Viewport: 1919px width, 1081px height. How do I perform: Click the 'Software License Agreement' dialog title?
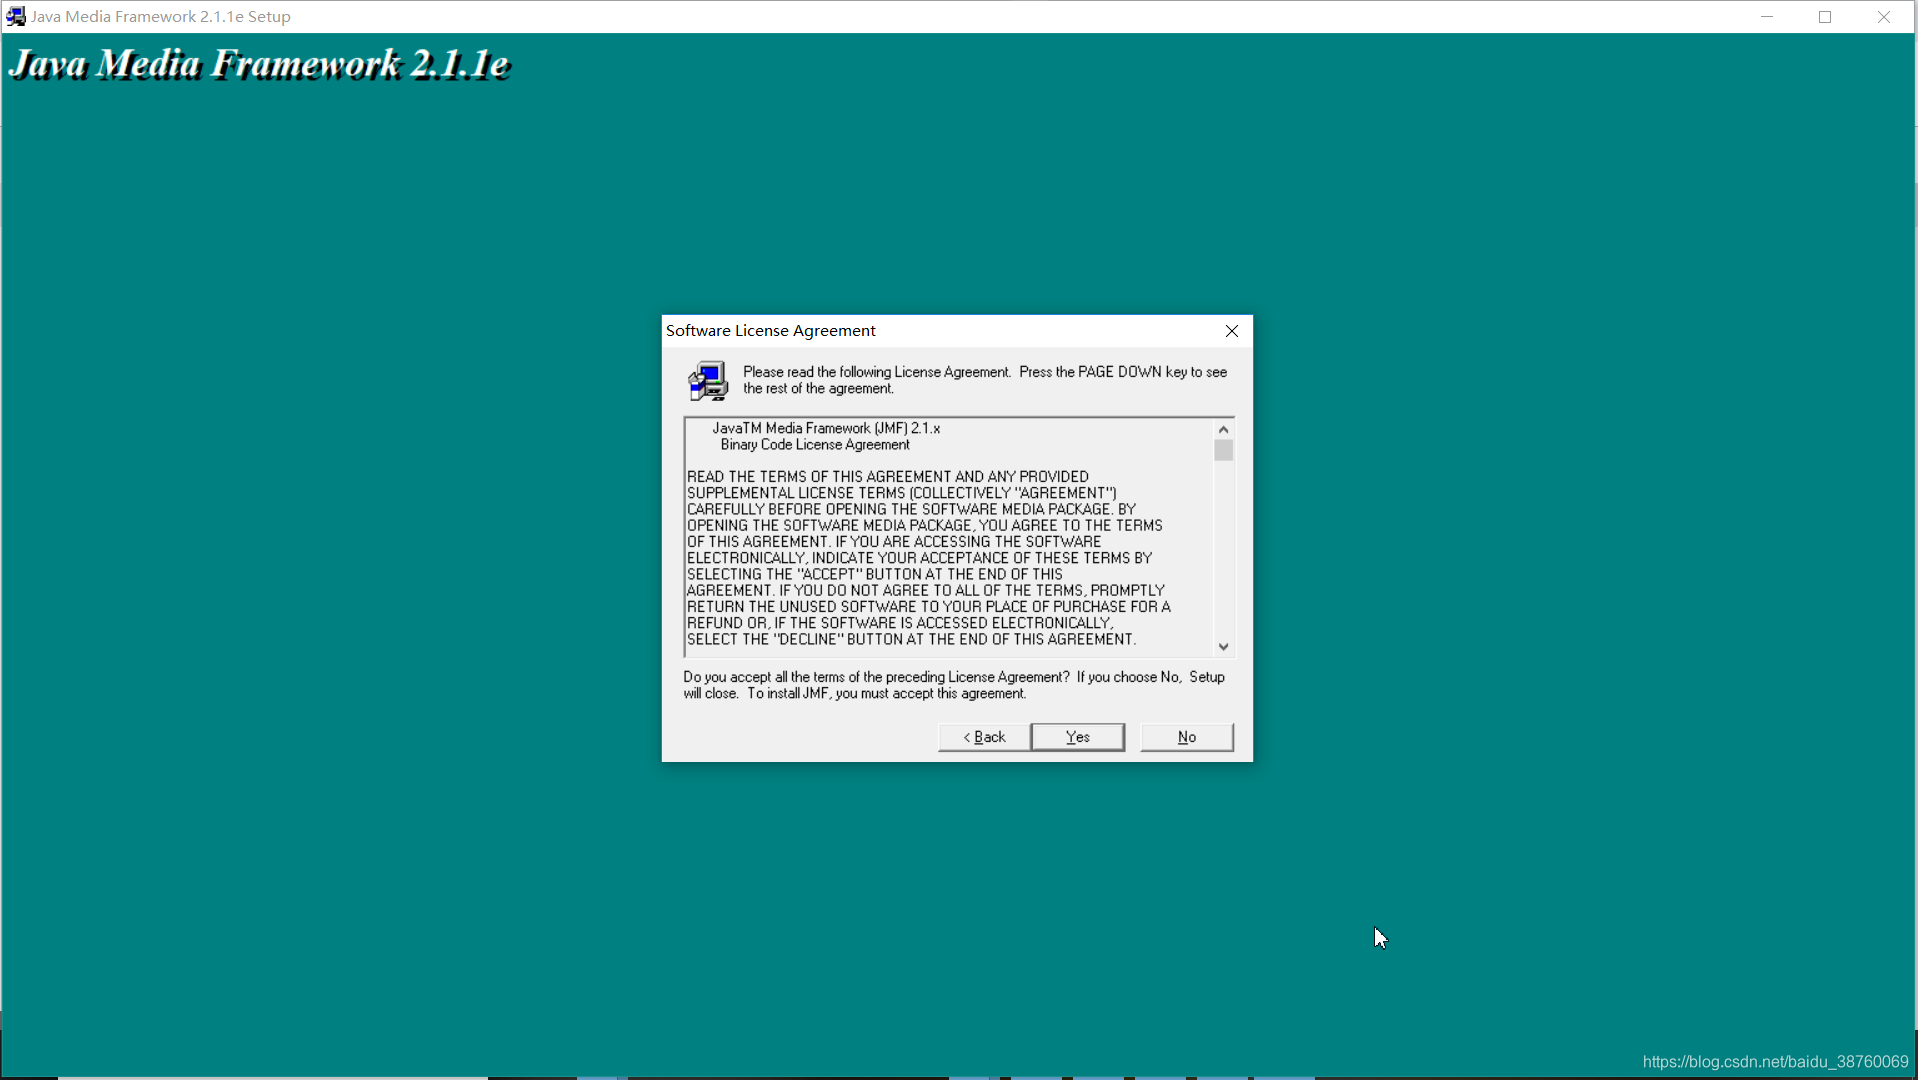771,331
